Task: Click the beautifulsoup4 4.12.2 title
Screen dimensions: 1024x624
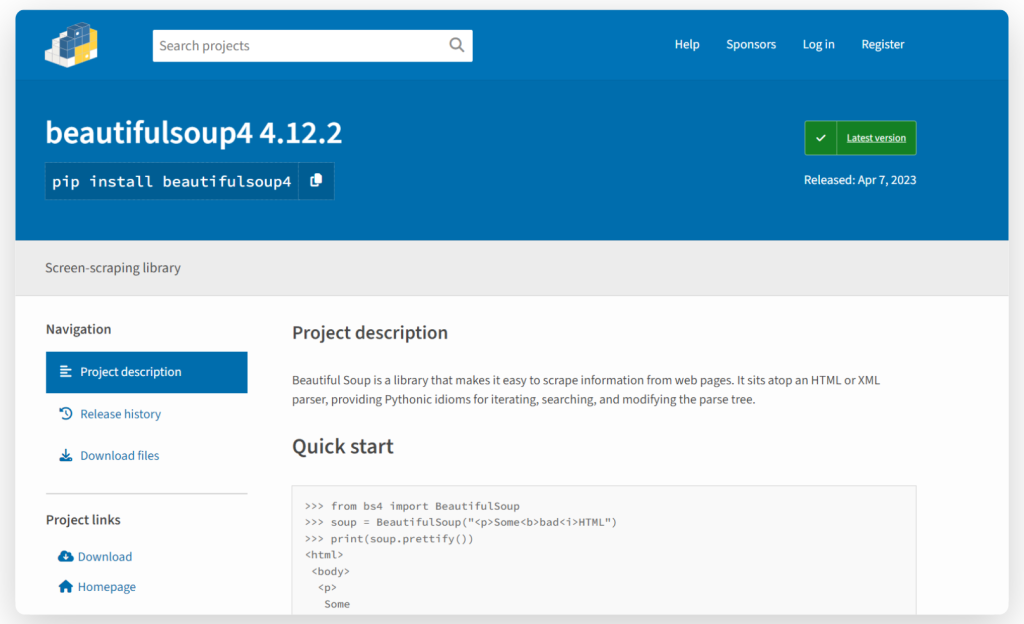Action: click(x=193, y=133)
